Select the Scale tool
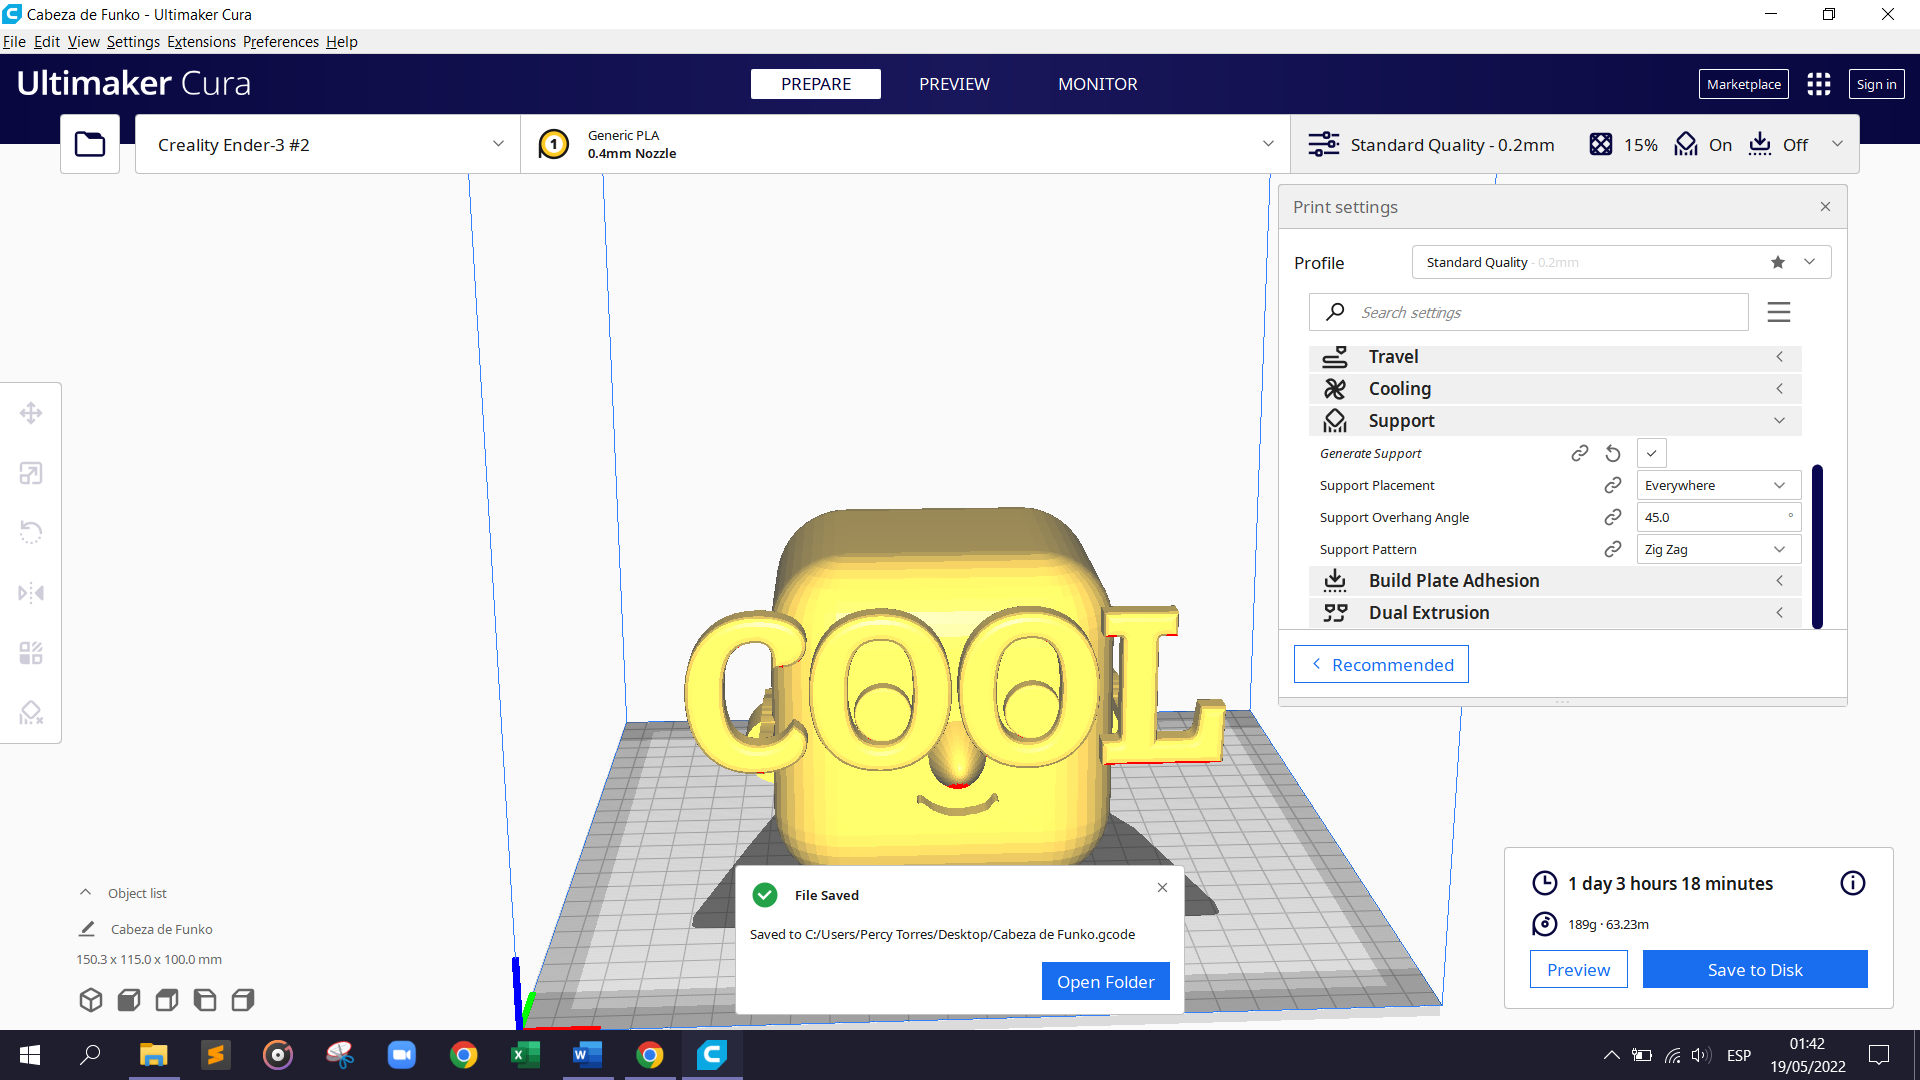 tap(31, 473)
